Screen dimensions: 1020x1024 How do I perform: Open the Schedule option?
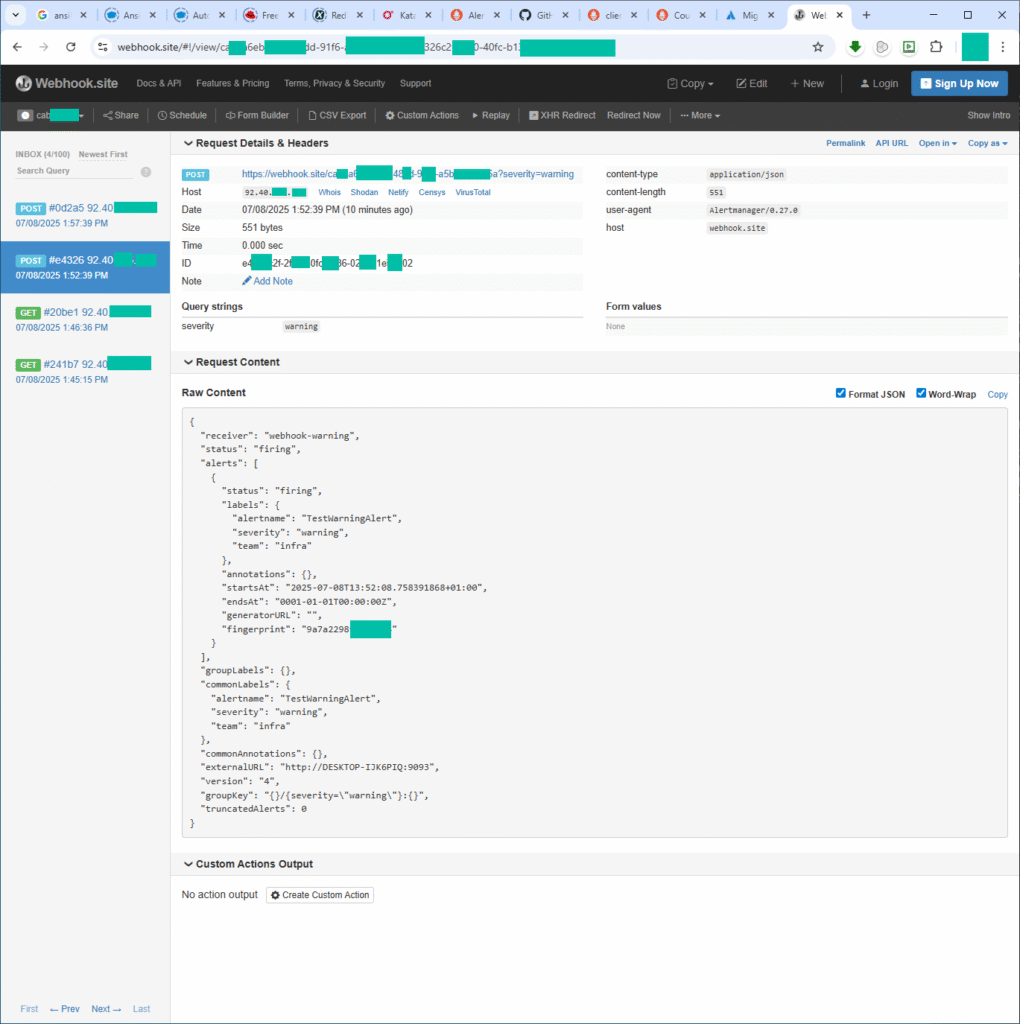pos(182,116)
